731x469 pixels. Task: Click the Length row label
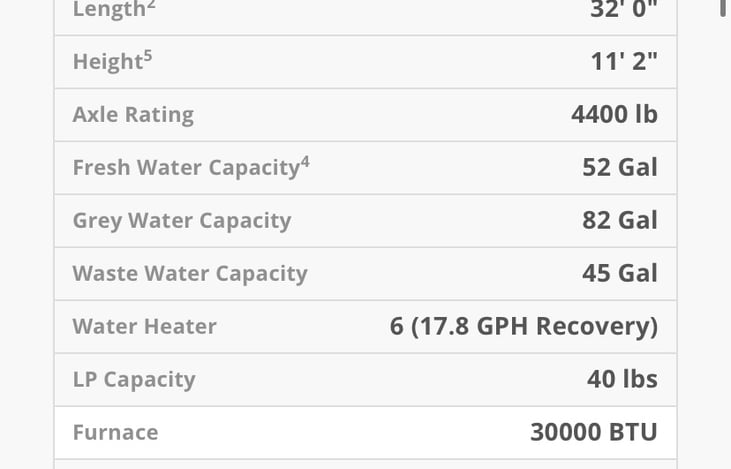coord(108,9)
